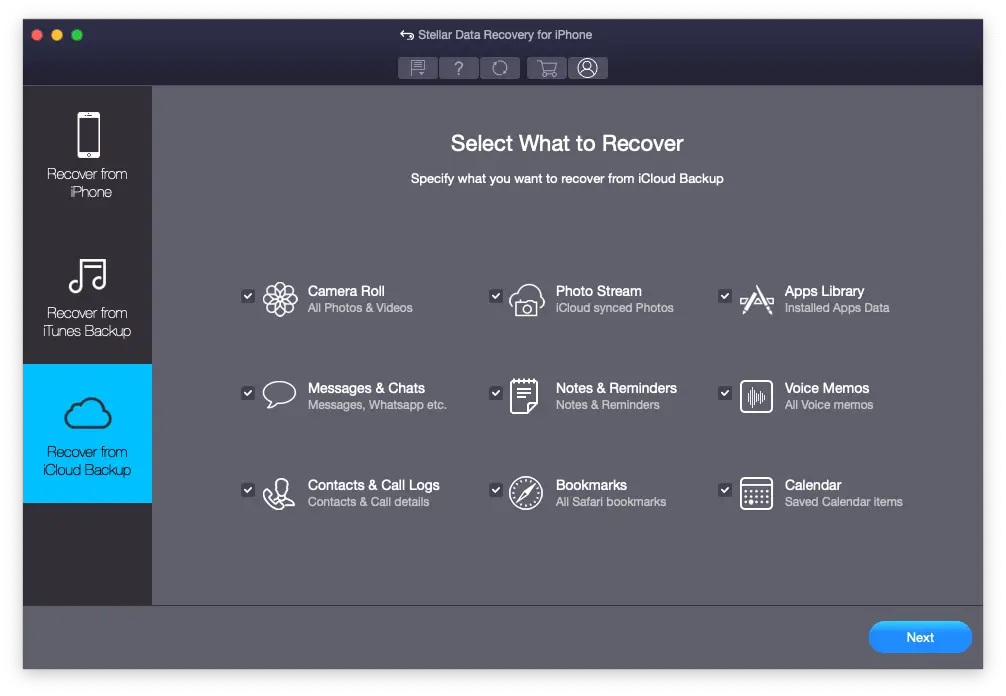Click the 'Bookmarks' label
This screenshot has width=1006, height=696.
[x=592, y=485]
